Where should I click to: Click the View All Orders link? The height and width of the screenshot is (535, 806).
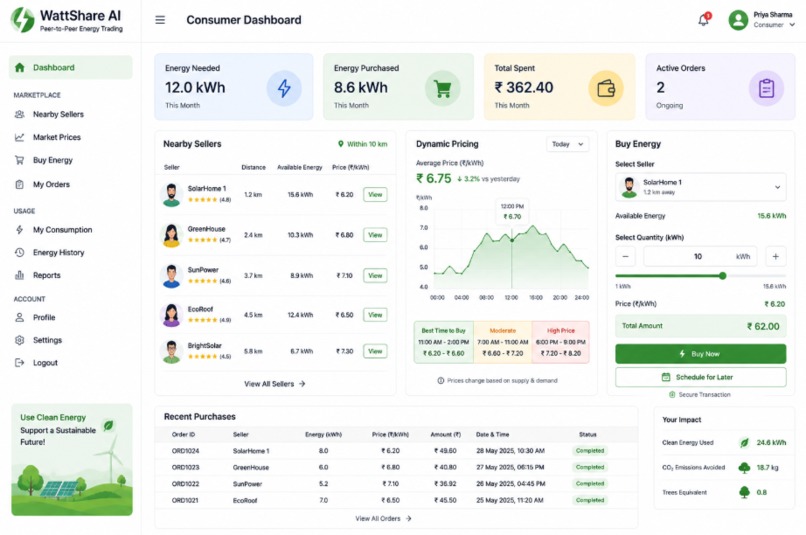point(383,519)
